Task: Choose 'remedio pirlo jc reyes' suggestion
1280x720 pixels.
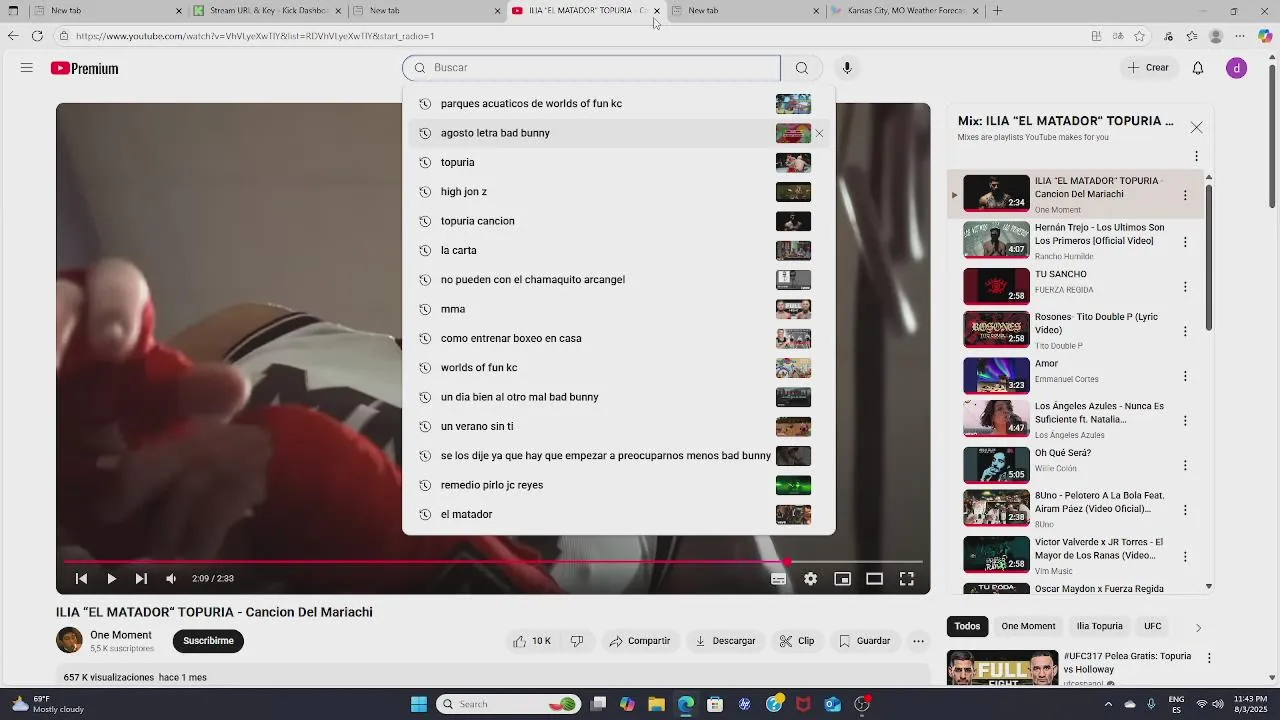Action: click(x=618, y=485)
